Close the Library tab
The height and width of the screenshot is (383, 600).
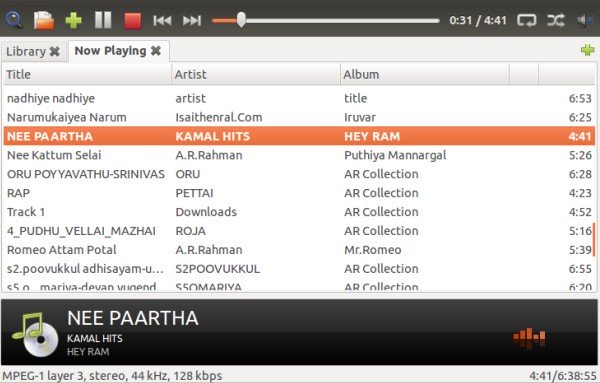pos(55,51)
